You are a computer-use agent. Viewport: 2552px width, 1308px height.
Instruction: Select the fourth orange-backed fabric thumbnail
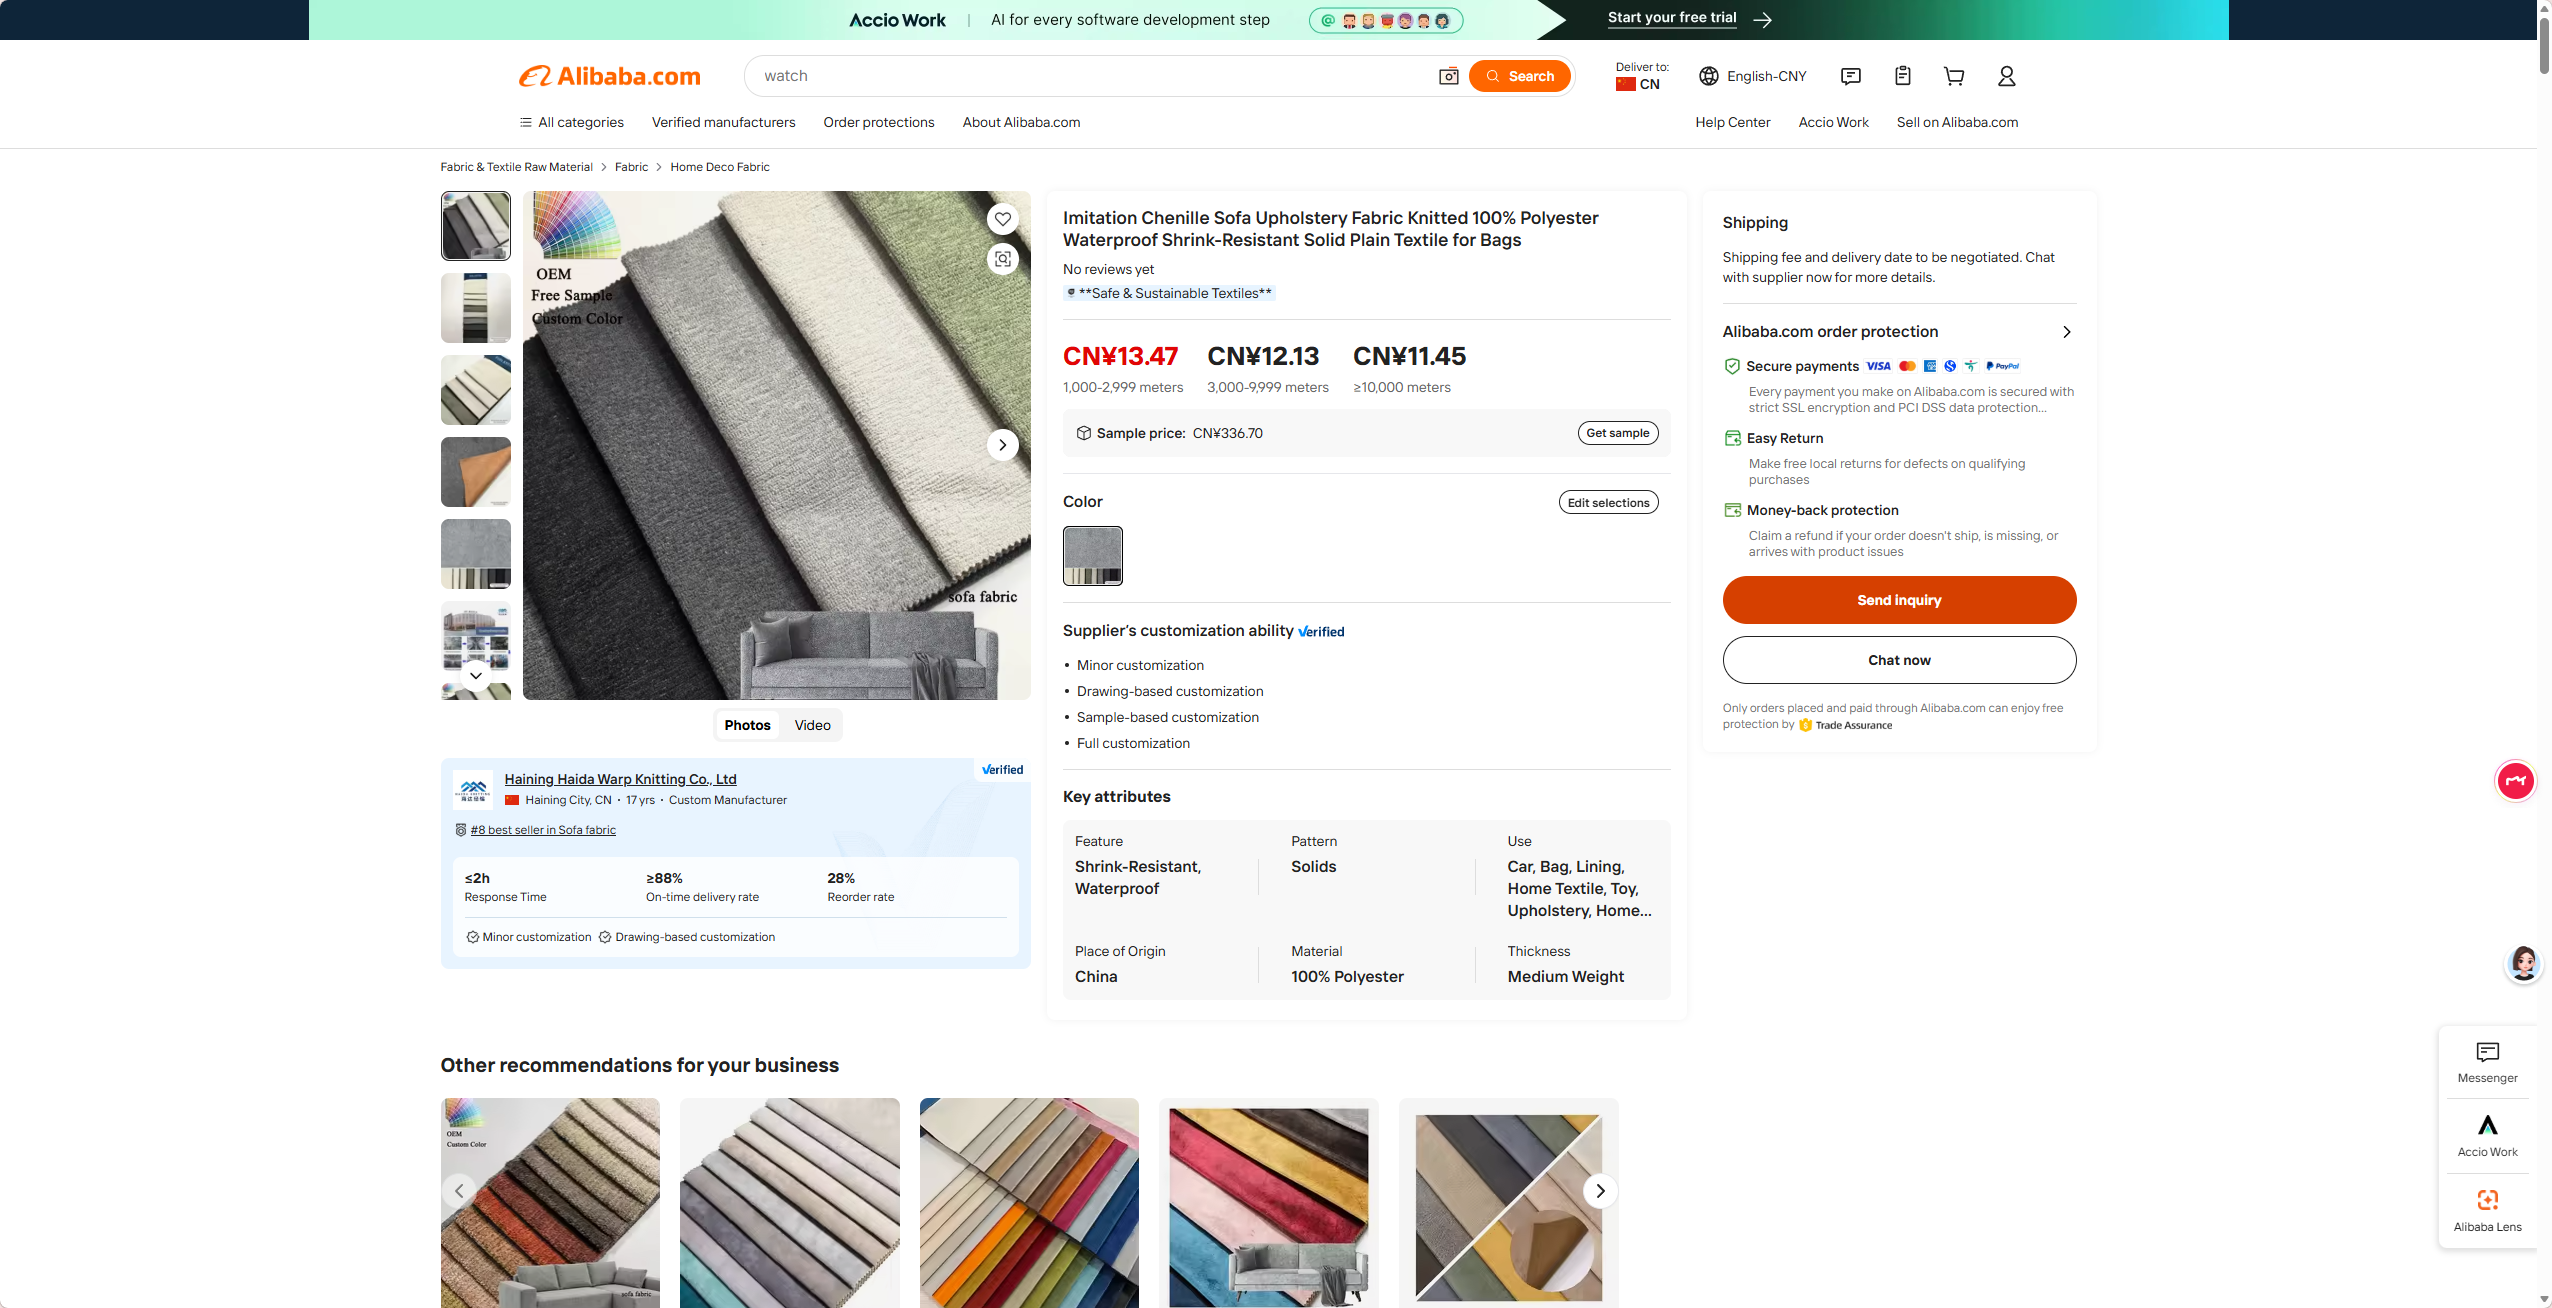476,472
